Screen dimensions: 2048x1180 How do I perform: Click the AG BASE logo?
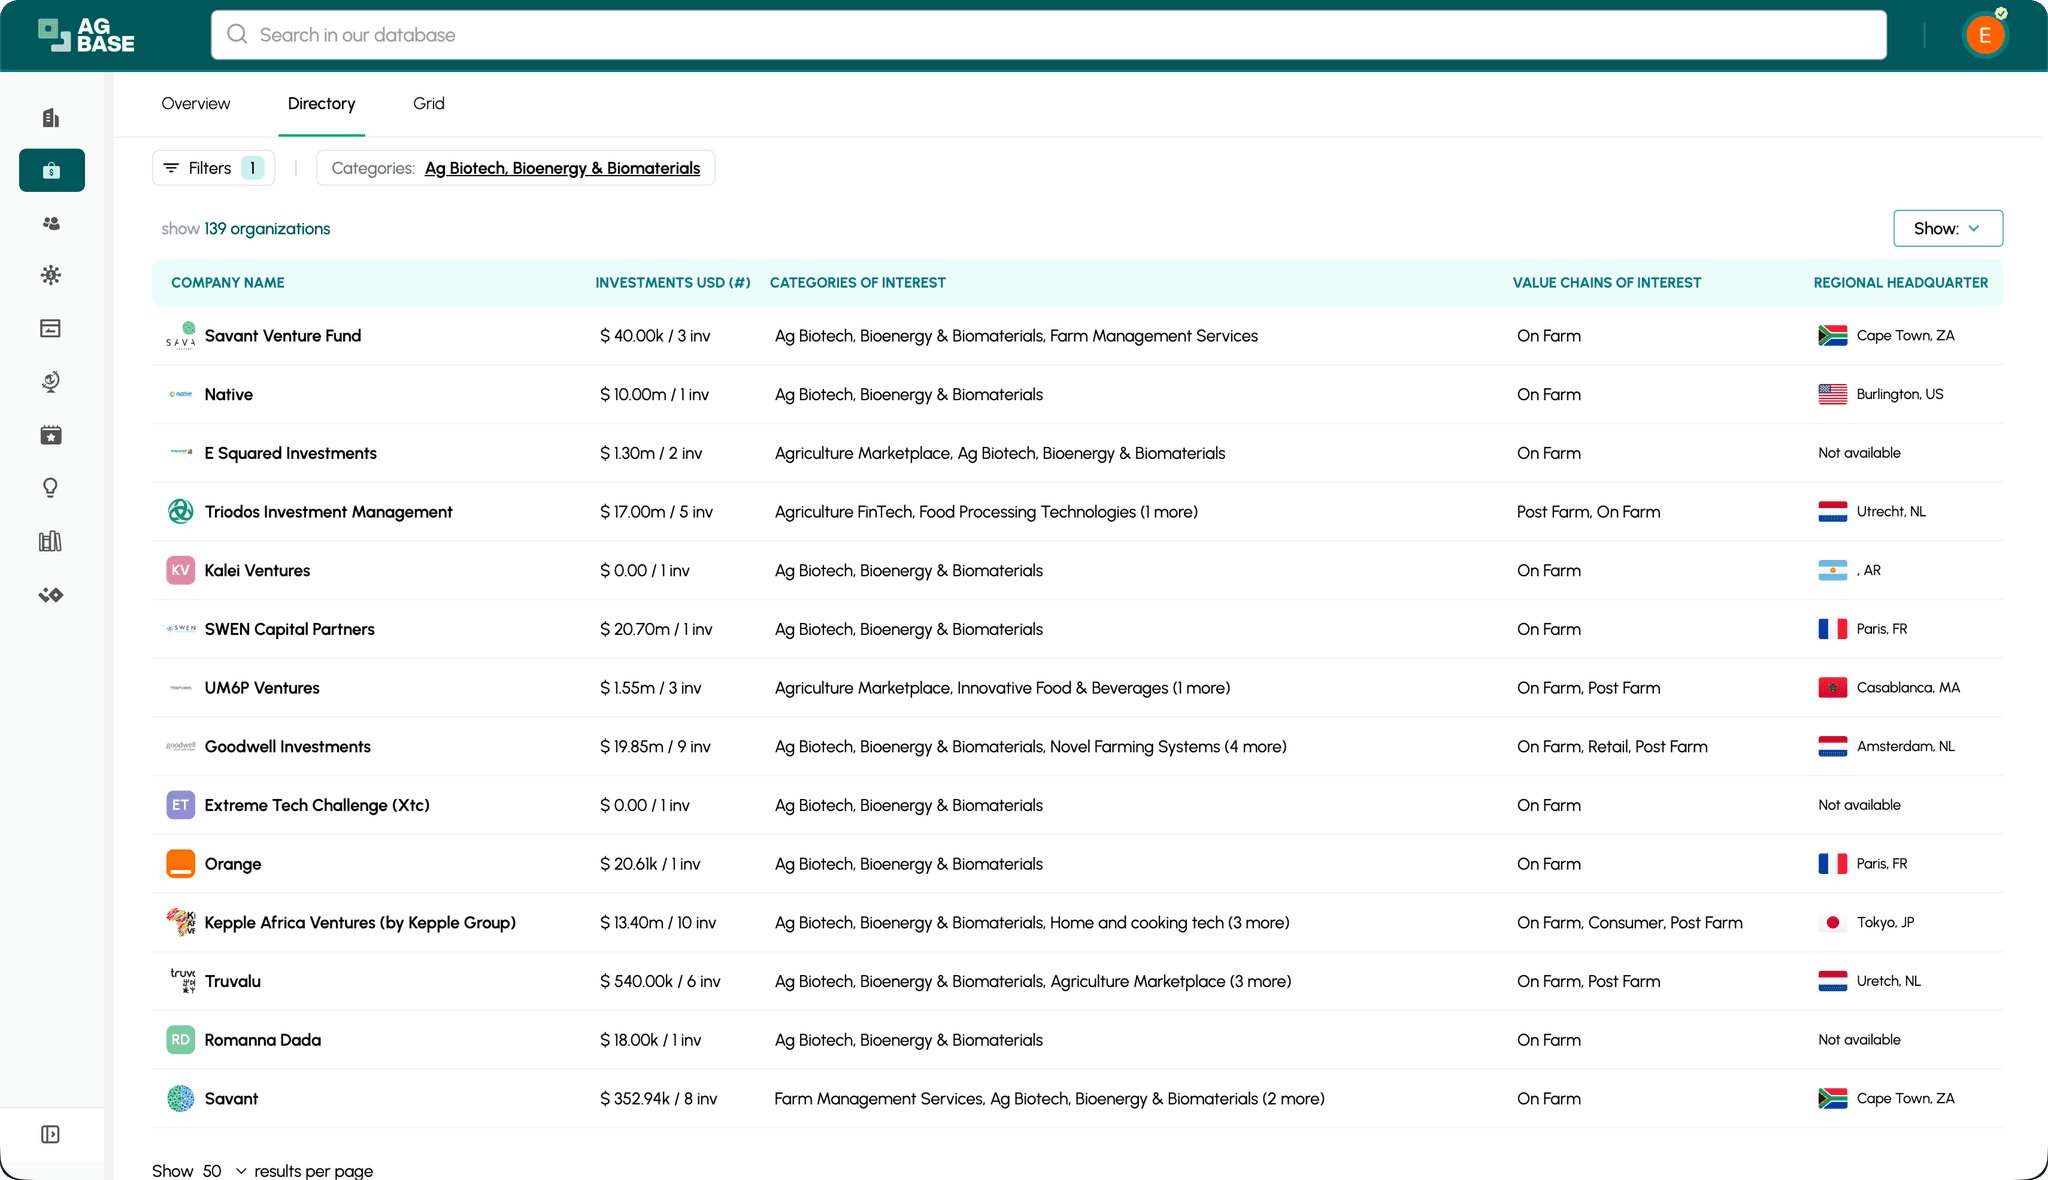87,35
